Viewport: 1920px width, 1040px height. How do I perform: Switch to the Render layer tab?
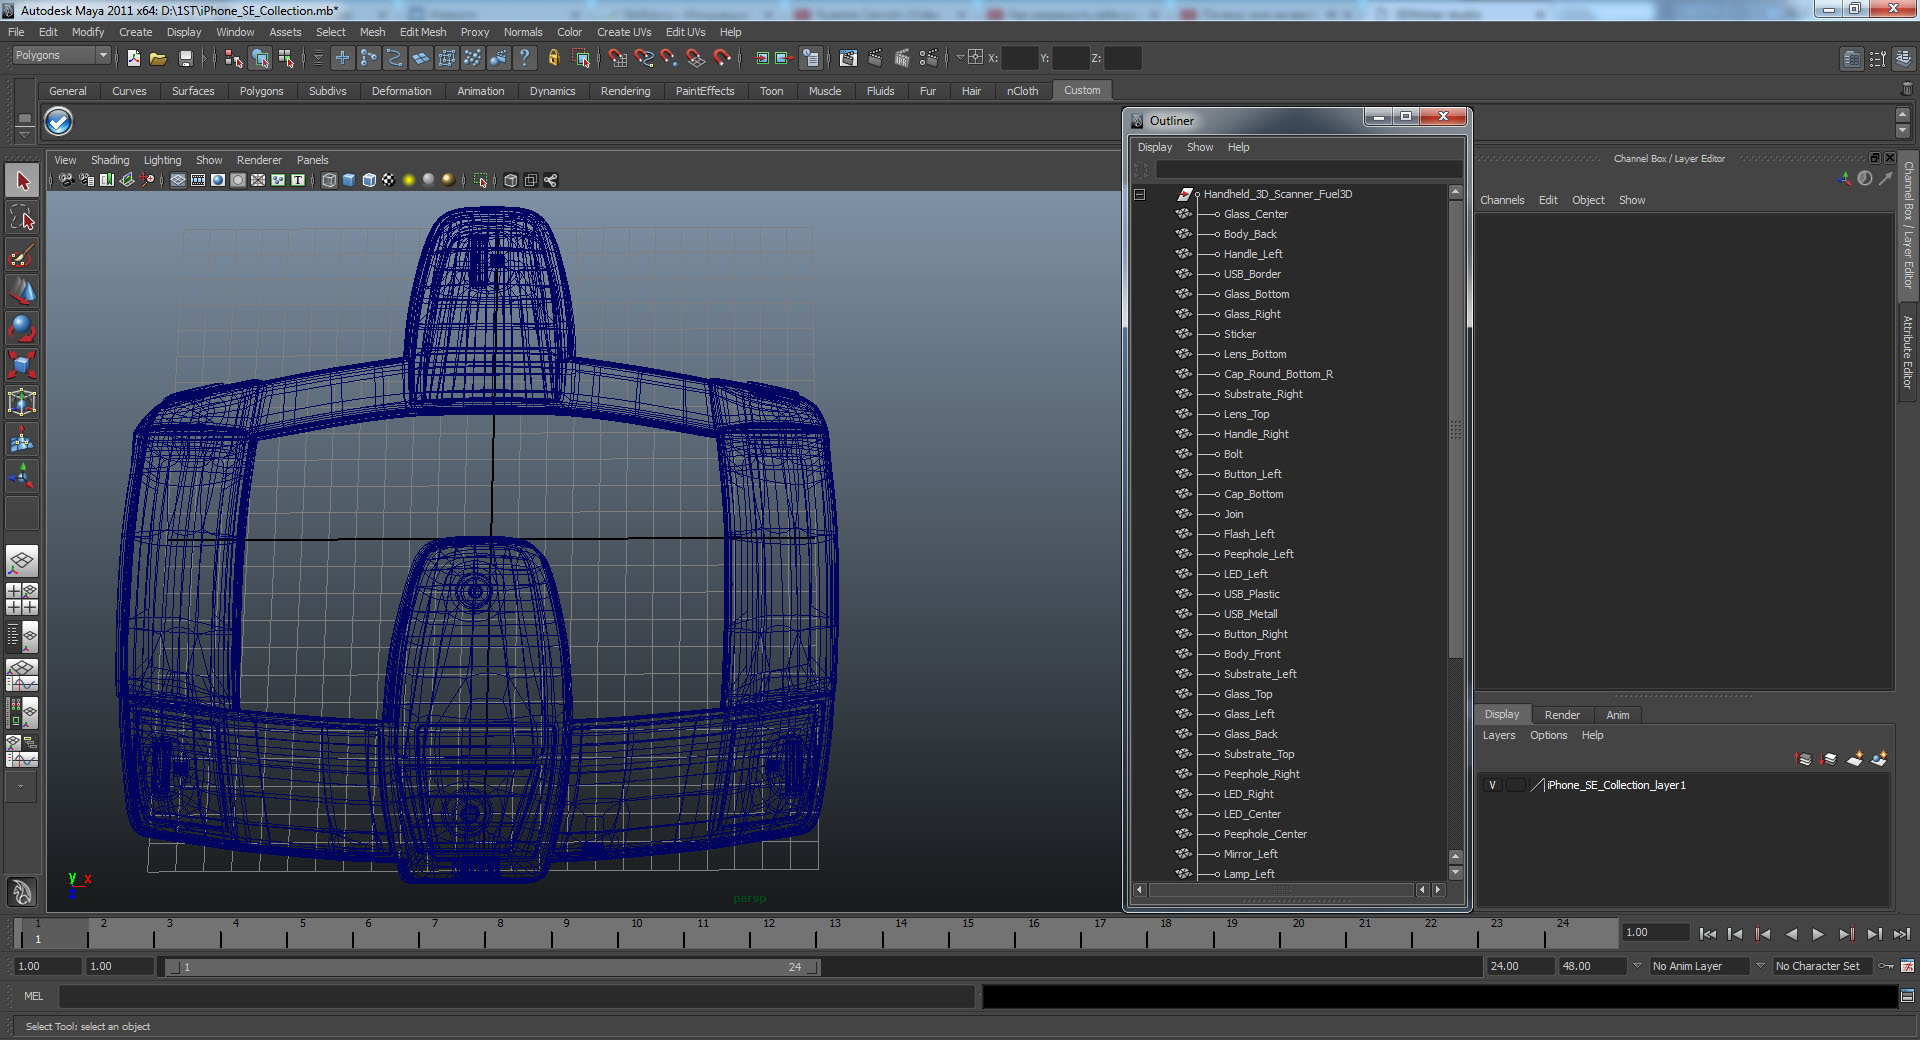click(1562, 715)
